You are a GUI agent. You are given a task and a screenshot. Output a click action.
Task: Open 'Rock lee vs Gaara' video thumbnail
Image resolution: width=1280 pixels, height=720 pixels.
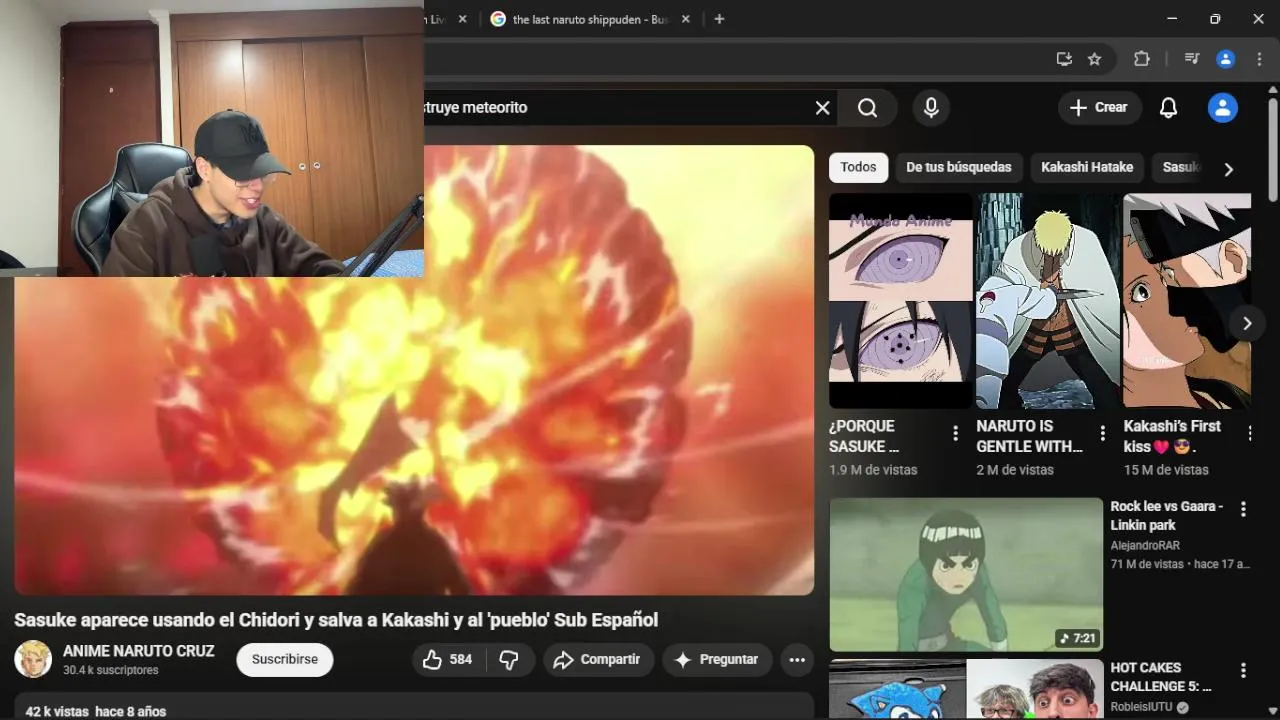[x=966, y=575]
